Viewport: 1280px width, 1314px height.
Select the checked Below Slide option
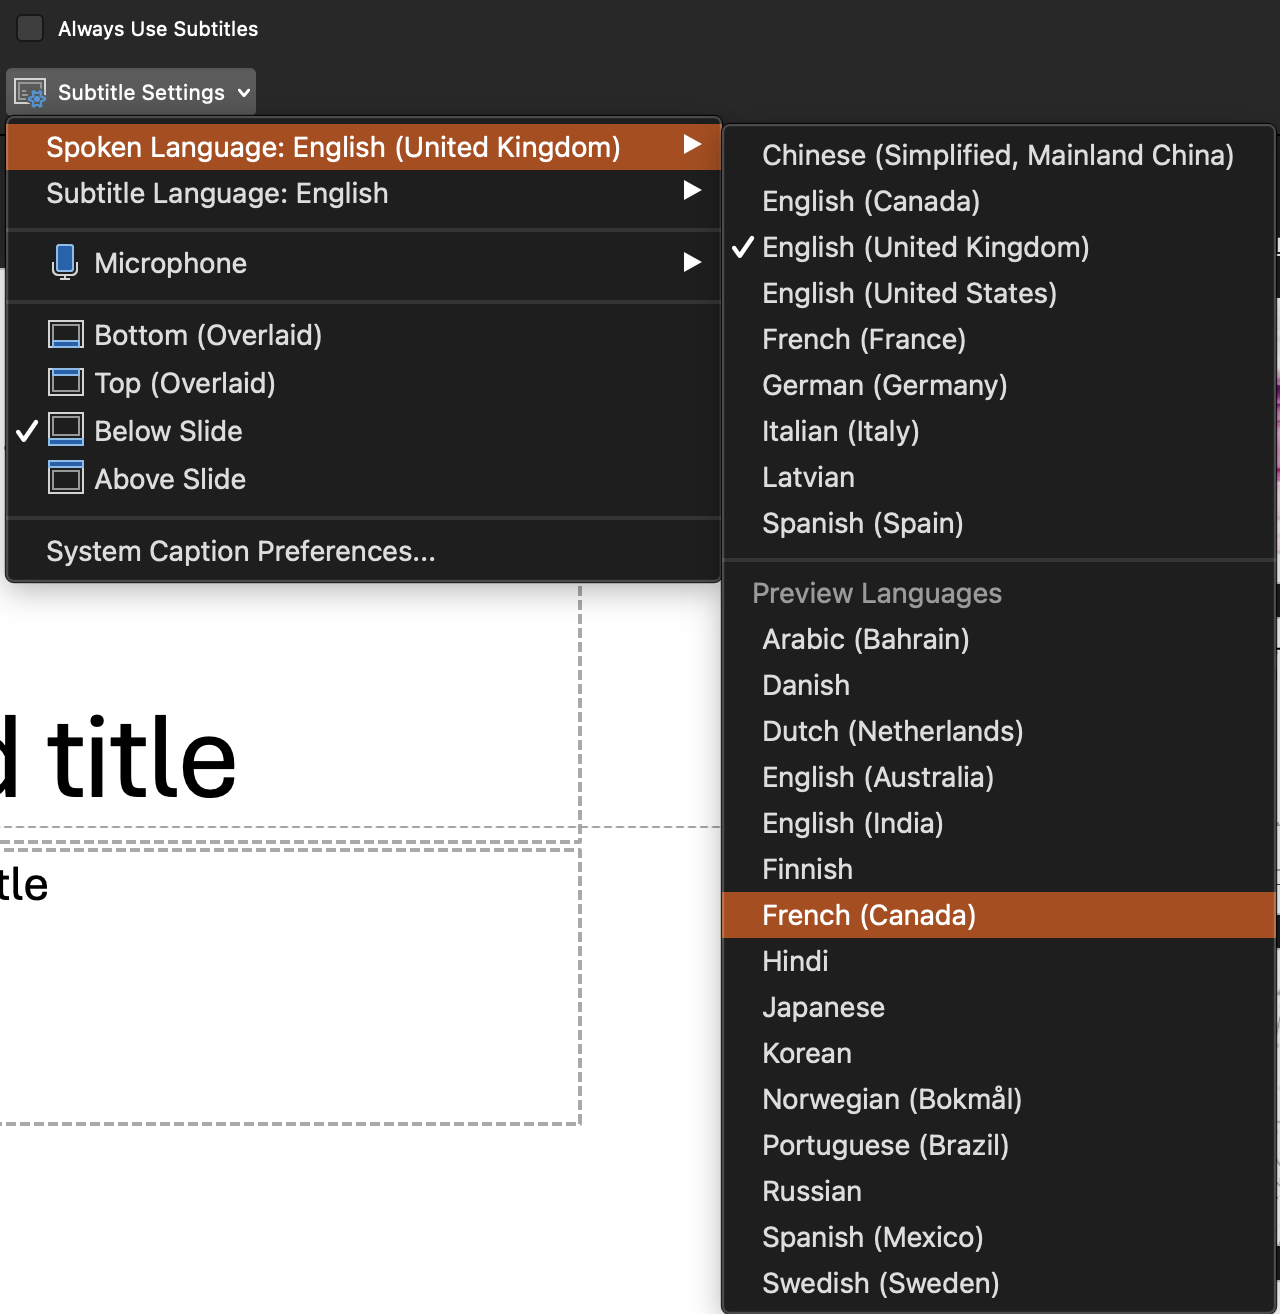[x=364, y=431]
